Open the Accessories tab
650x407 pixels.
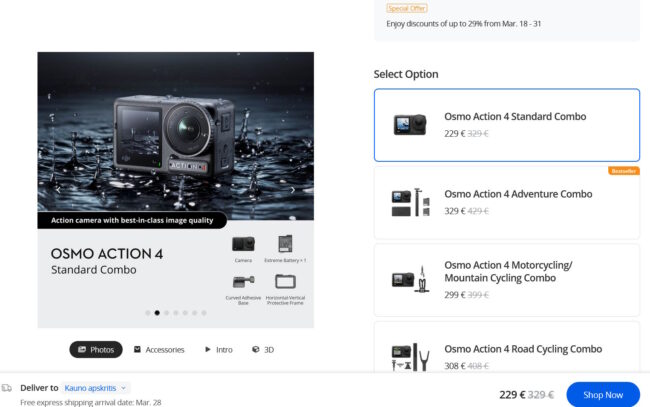pyautogui.click(x=159, y=350)
